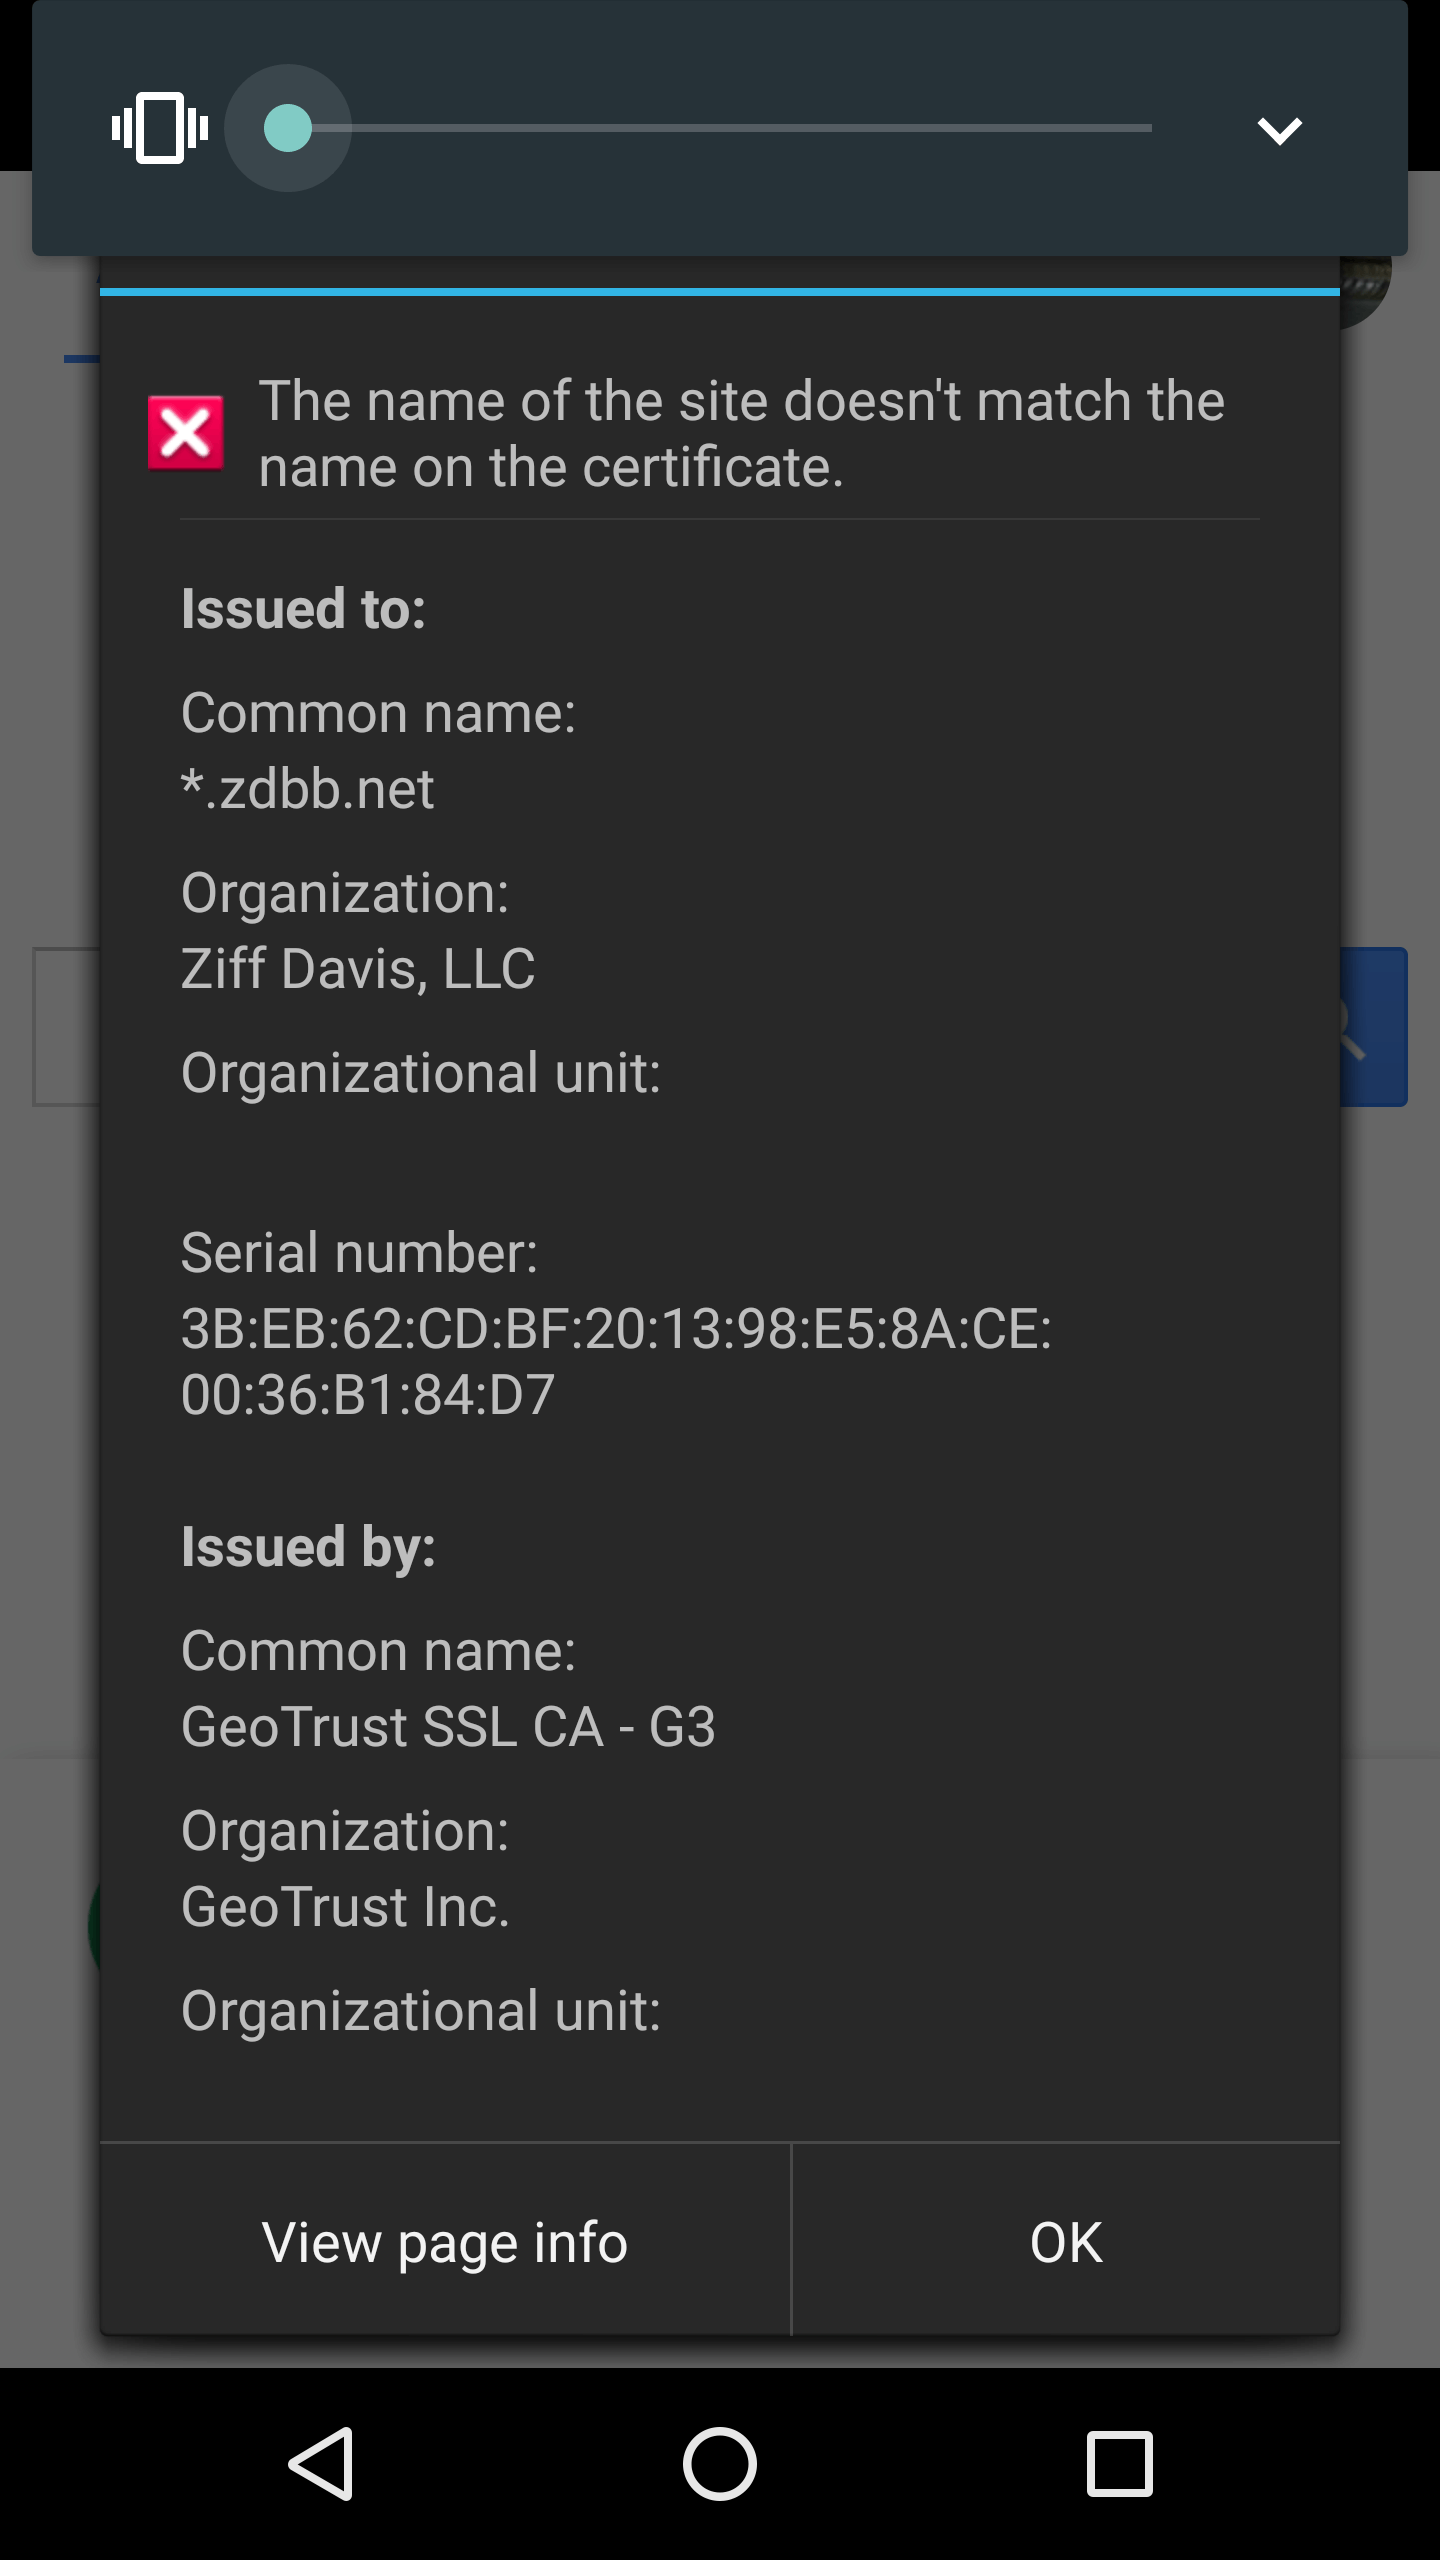
Task: Tap the certificate name mismatch warning text
Action: (740, 434)
